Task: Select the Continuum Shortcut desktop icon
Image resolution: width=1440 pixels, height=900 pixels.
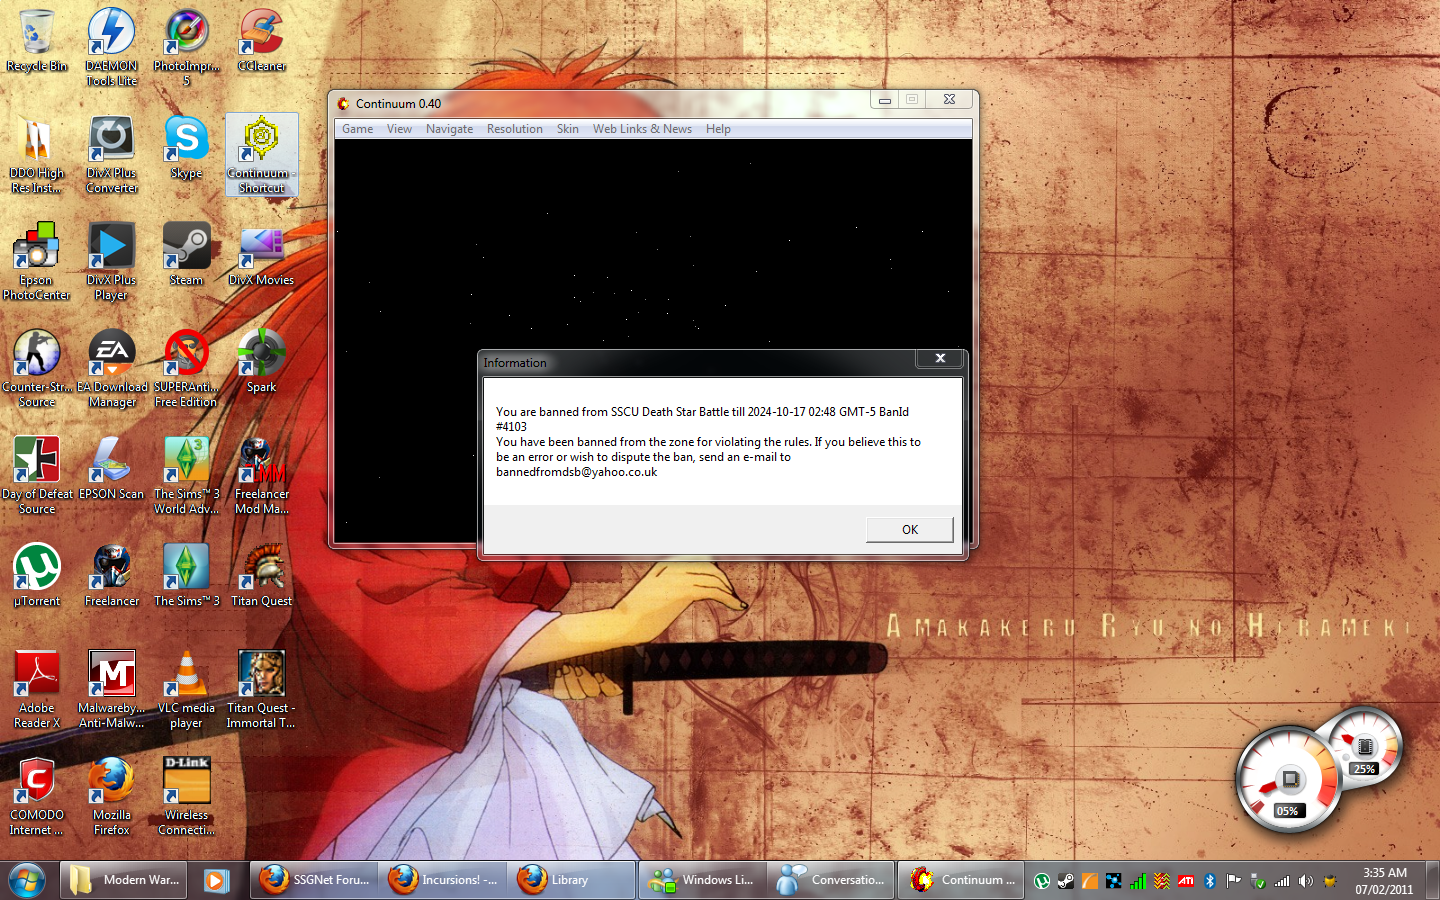Action: tap(261, 154)
